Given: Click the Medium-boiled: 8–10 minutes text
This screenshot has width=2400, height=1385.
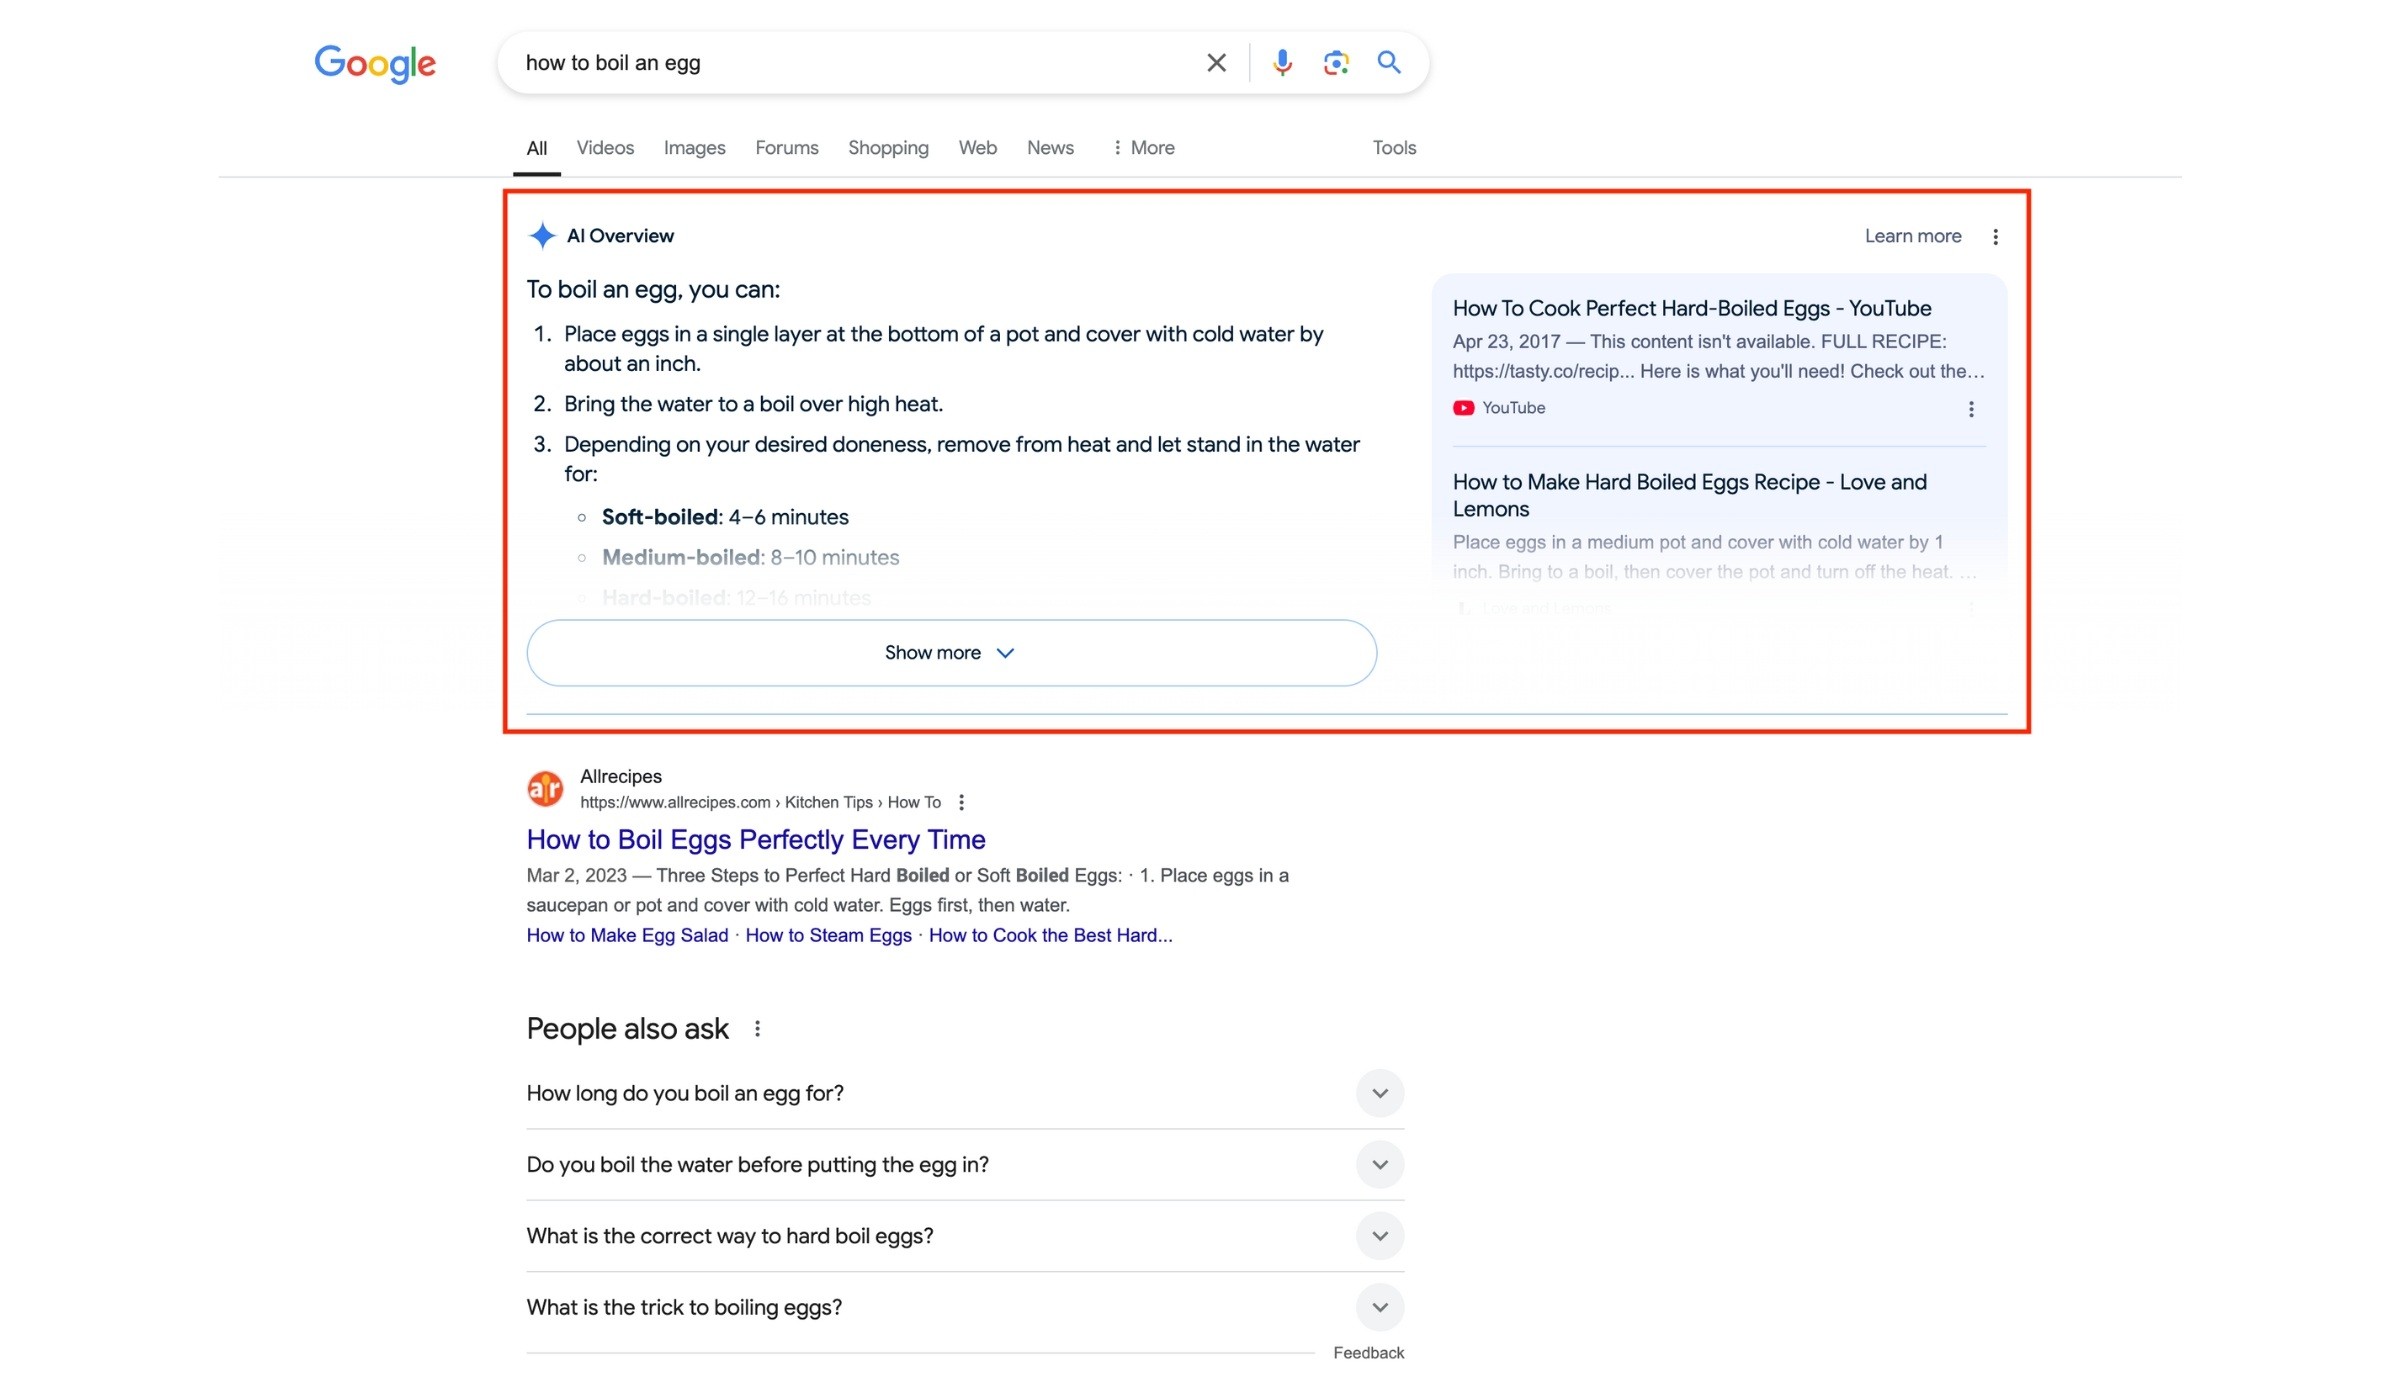Looking at the screenshot, I should click(x=750, y=557).
